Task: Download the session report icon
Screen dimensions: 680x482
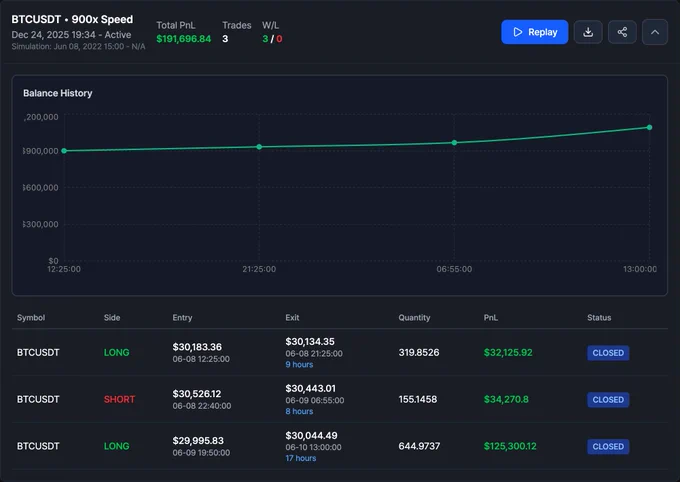Action: pyautogui.click(x=588, y=32)
